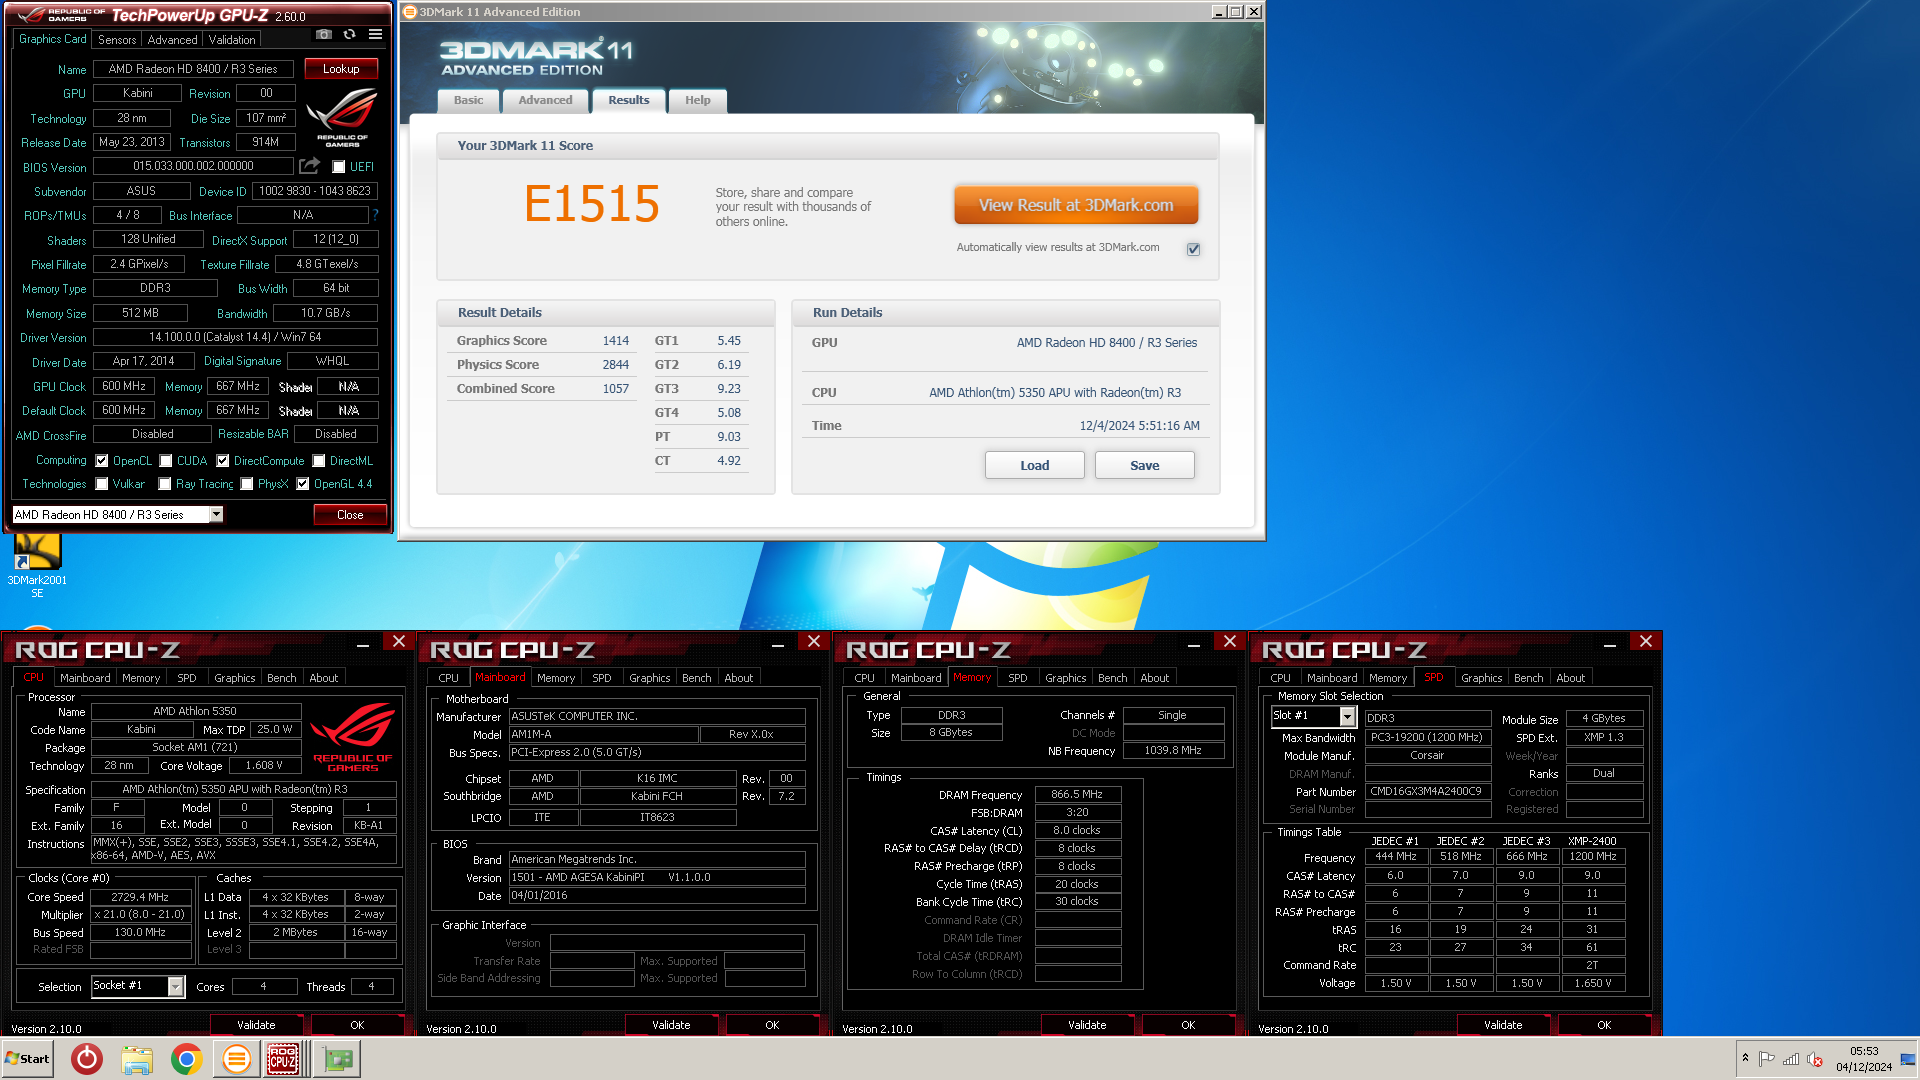Minimize the first ROG CPU-Z window (CPU tab)
The image size is (1920, 1080).
click(363, 645)
